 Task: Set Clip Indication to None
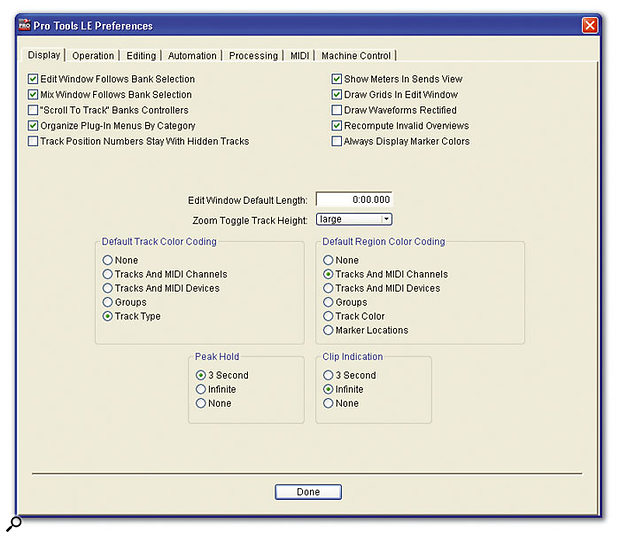[328, 403]
